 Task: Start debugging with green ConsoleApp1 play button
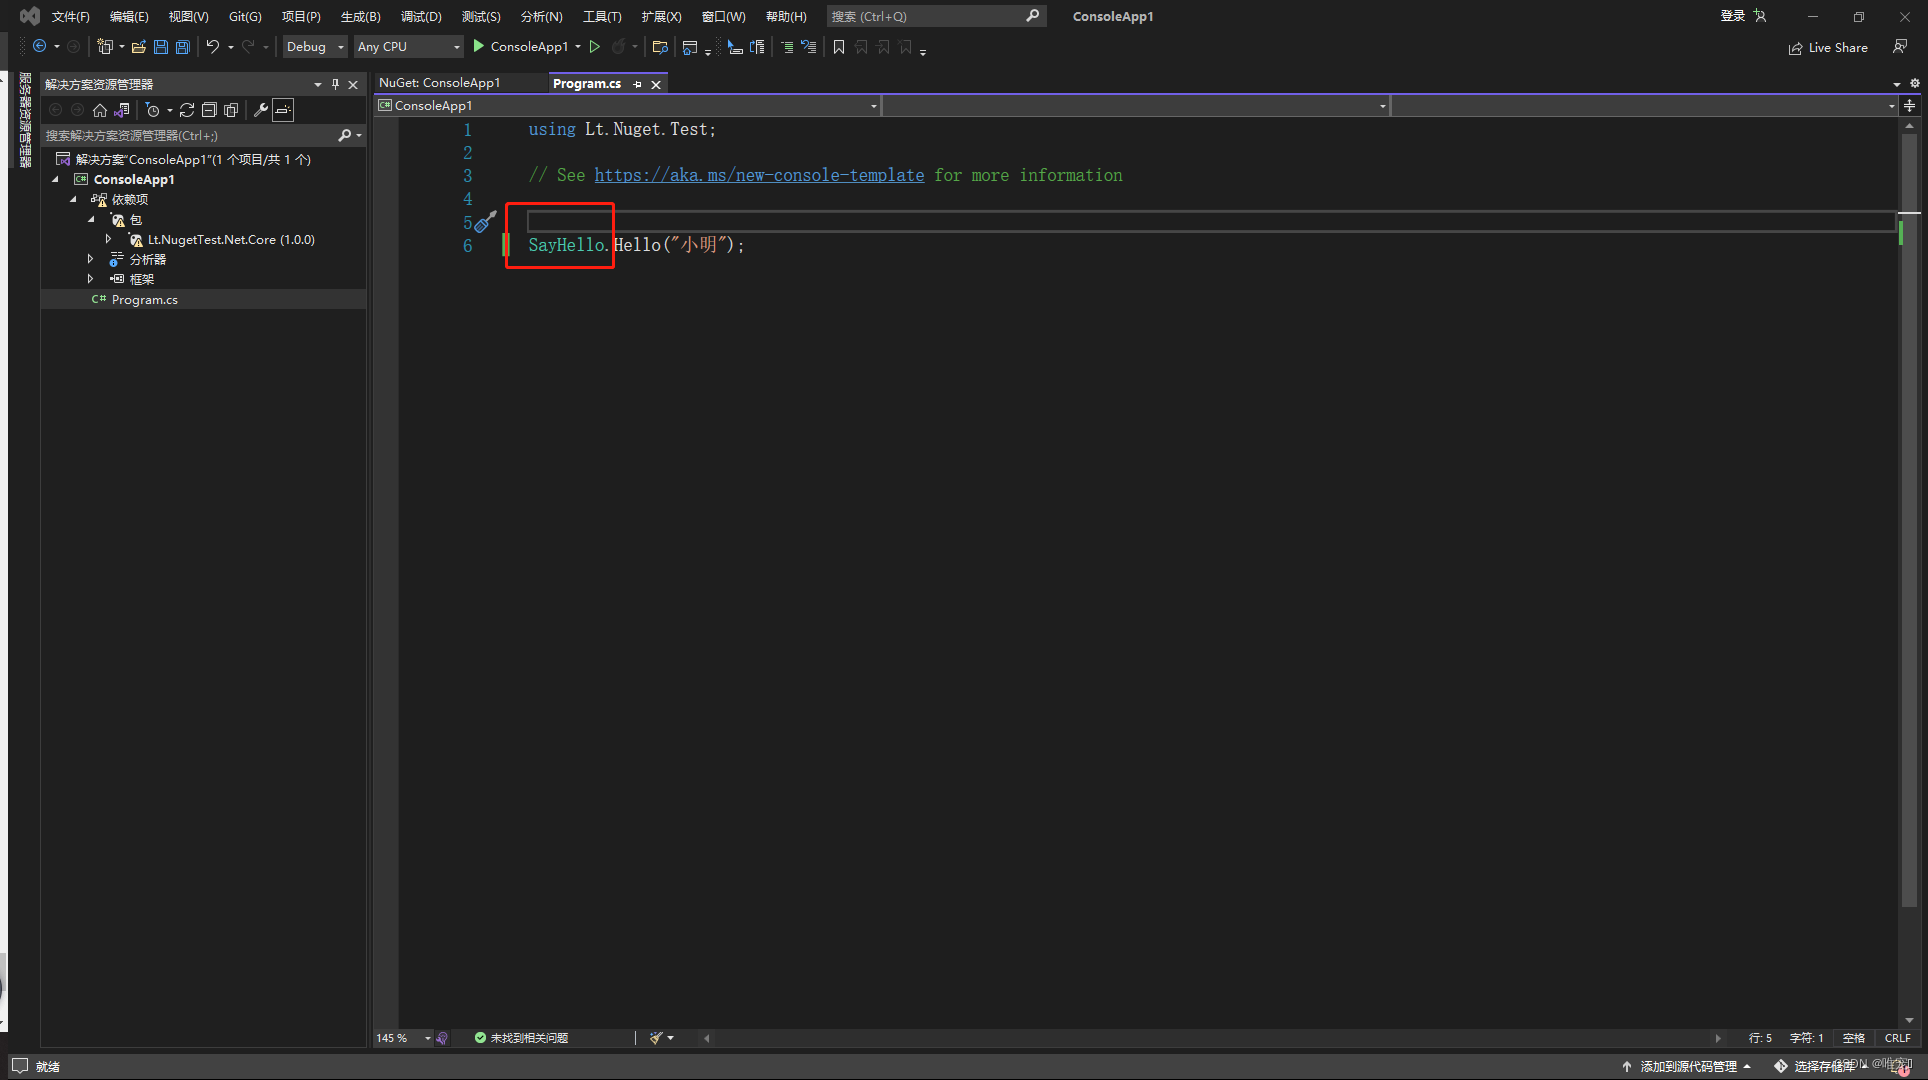click(479, 47)
